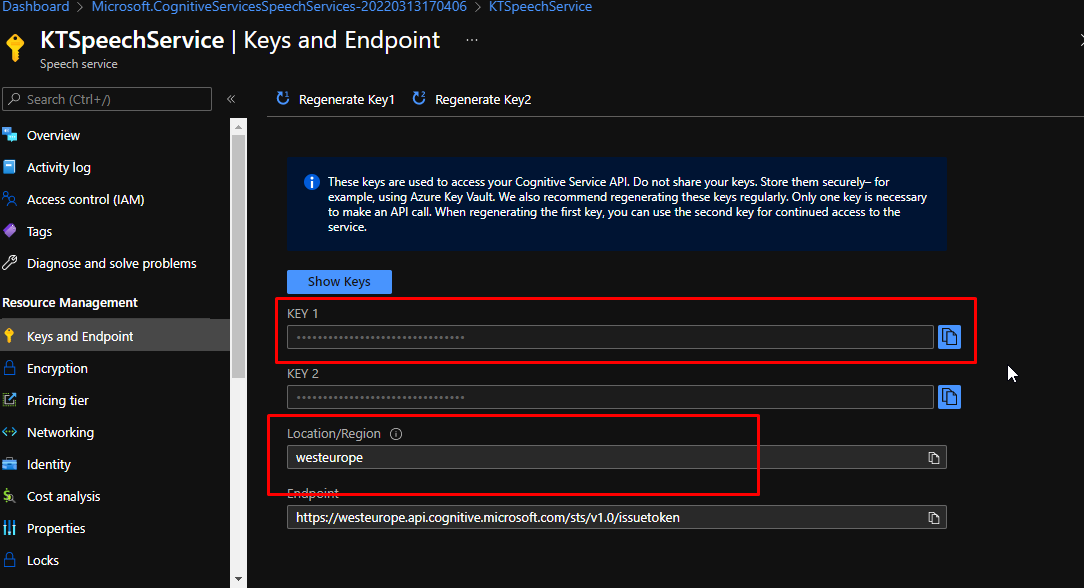Screen dimensions: 1084x588
Task: Open Overview in sidebar
Action: tap(53, 136)
